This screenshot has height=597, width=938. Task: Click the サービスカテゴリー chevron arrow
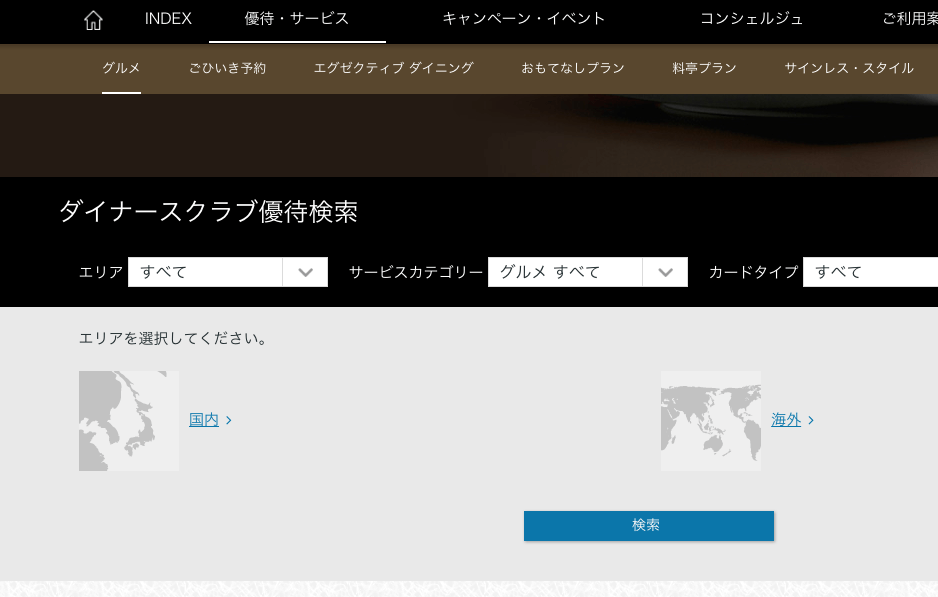[x=665, y=273]
